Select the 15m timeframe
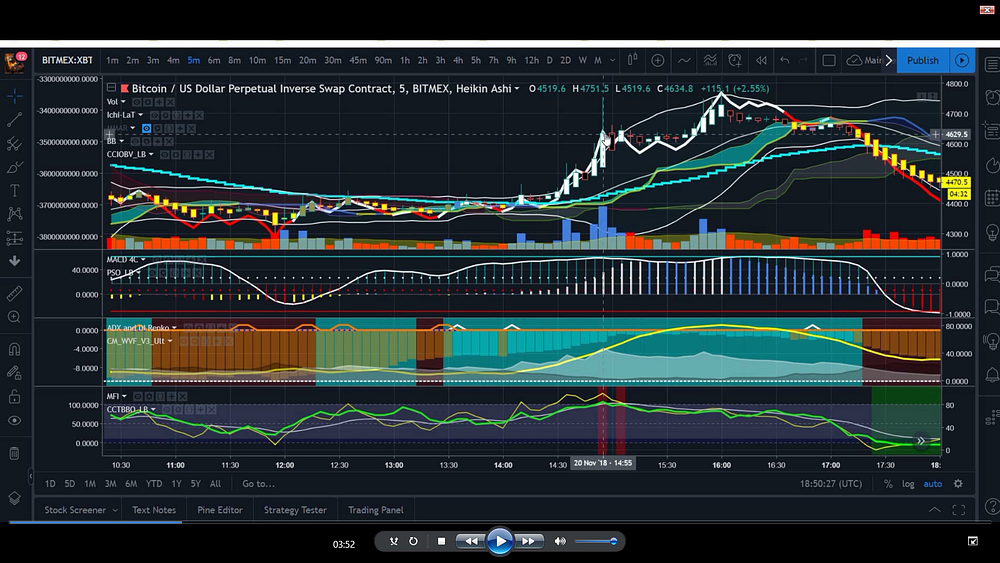The image size is (1000, 563). [x=282, y=60]
